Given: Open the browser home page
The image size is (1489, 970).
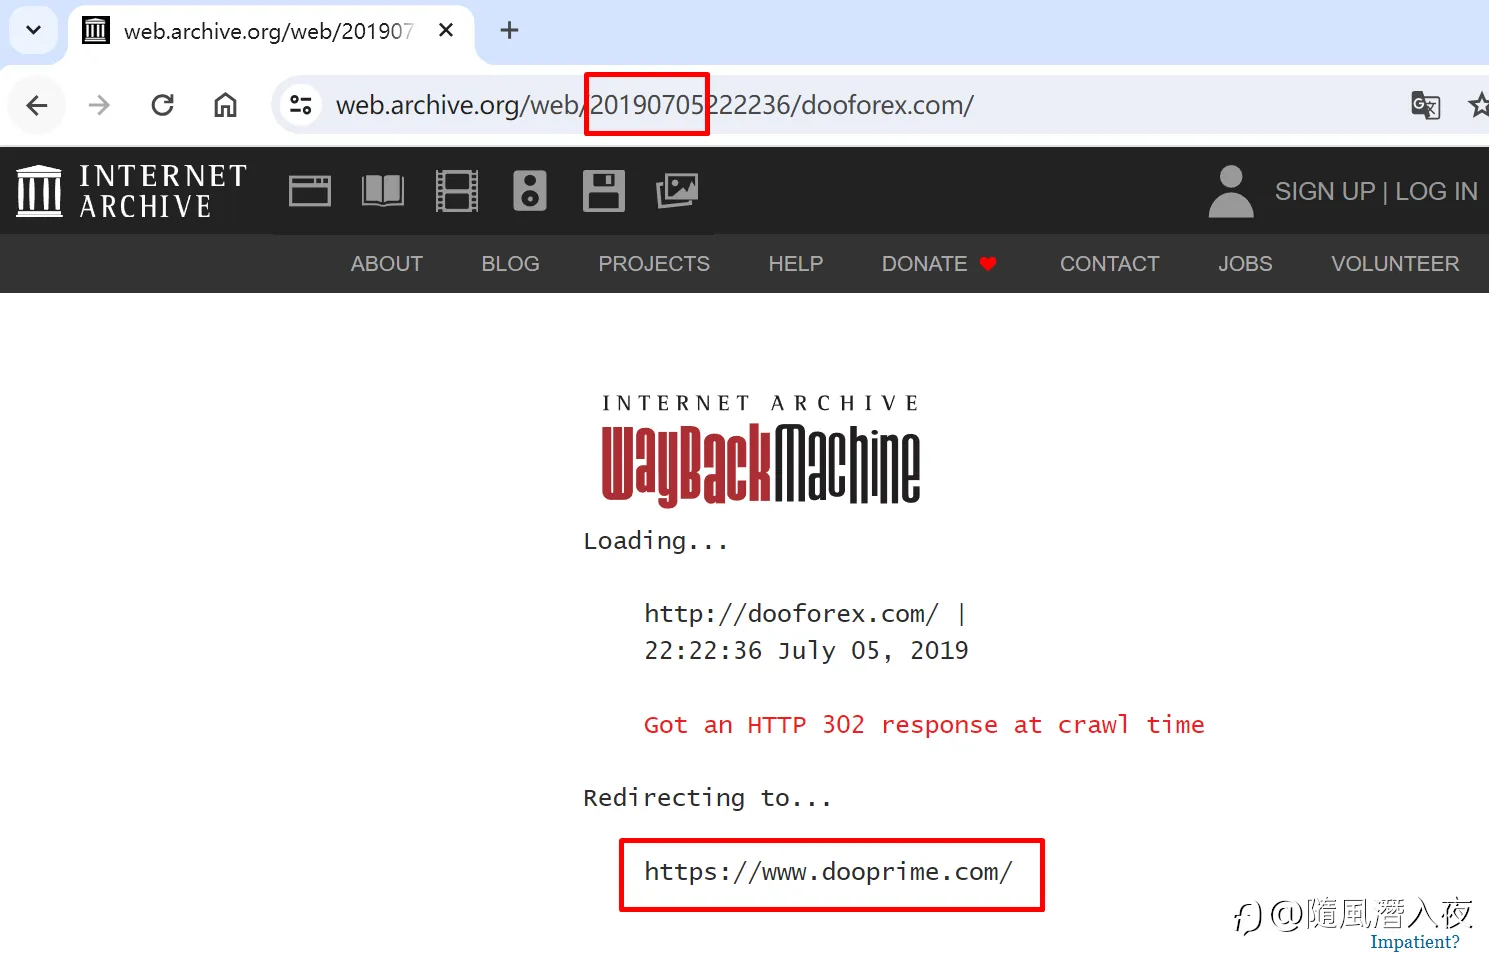Looking at the screenshot, I should pos(226,105).
